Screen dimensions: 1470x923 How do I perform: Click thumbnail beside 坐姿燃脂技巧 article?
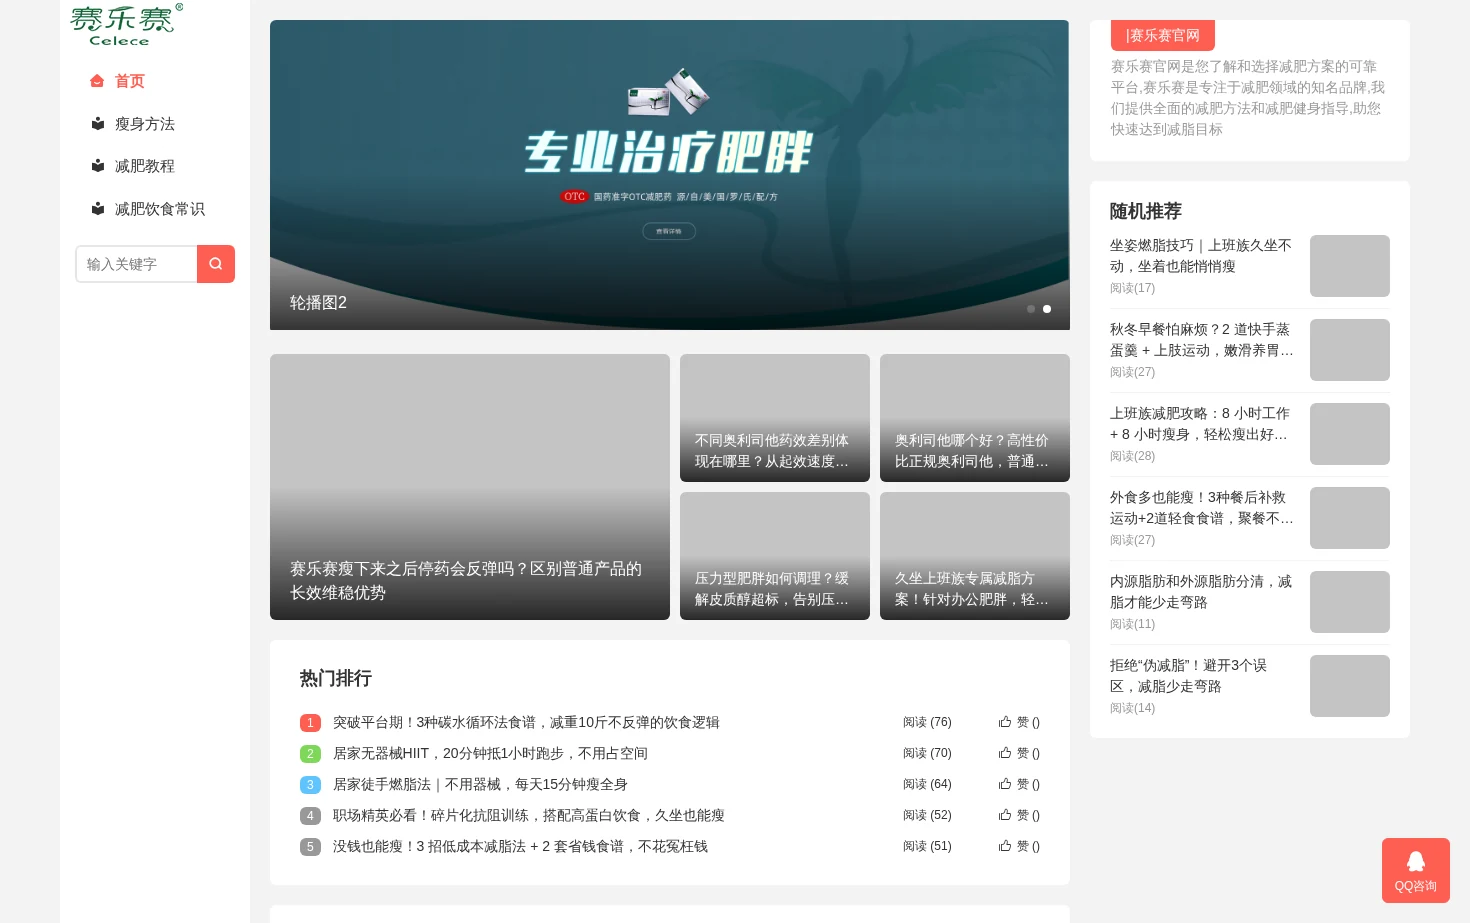coord(1350,266)
